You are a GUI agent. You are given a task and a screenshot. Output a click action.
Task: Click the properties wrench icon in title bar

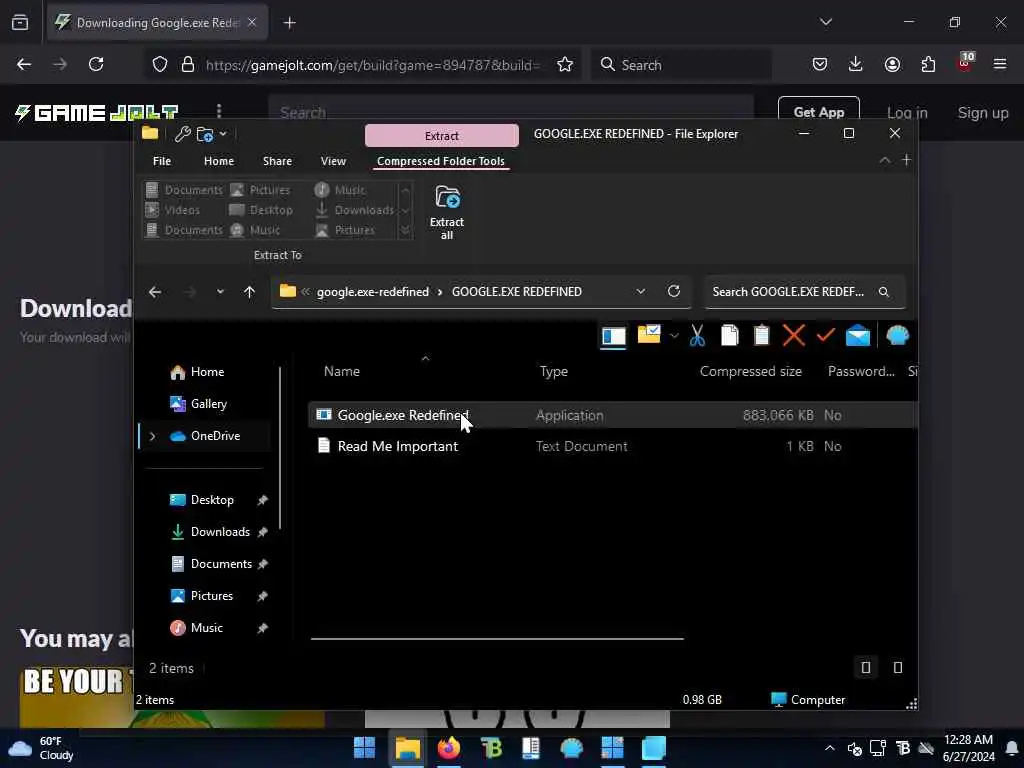coord(182,134)
